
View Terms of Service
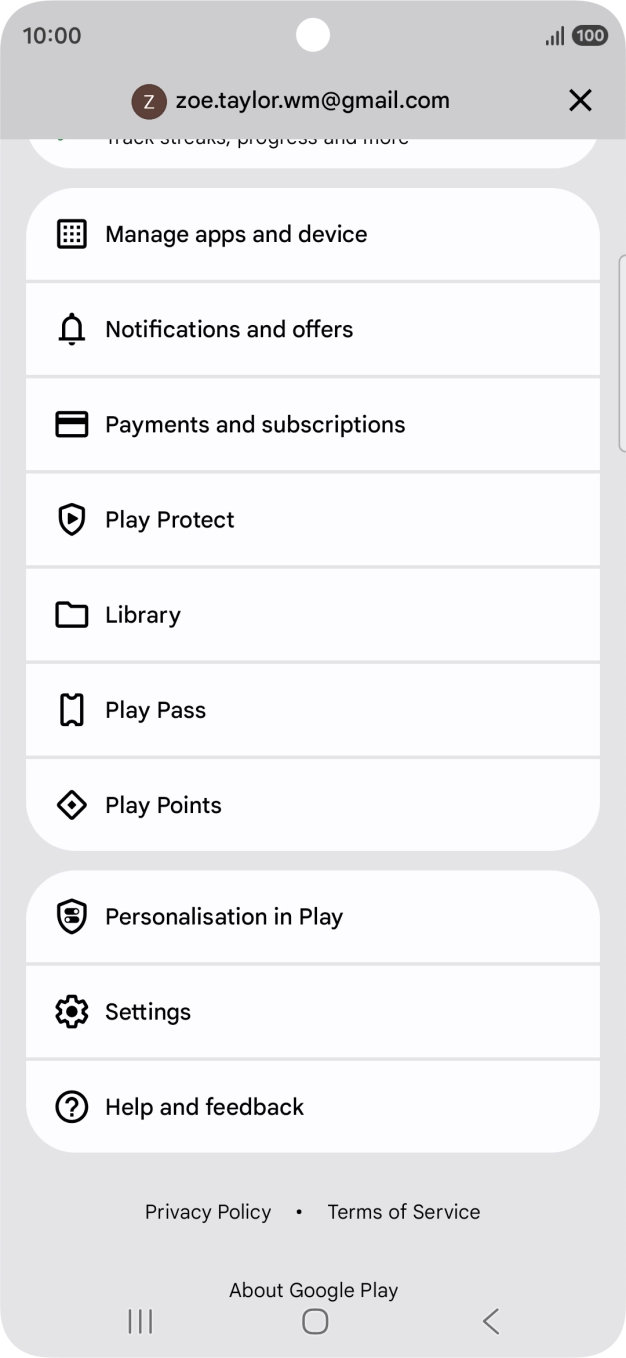404,1211
